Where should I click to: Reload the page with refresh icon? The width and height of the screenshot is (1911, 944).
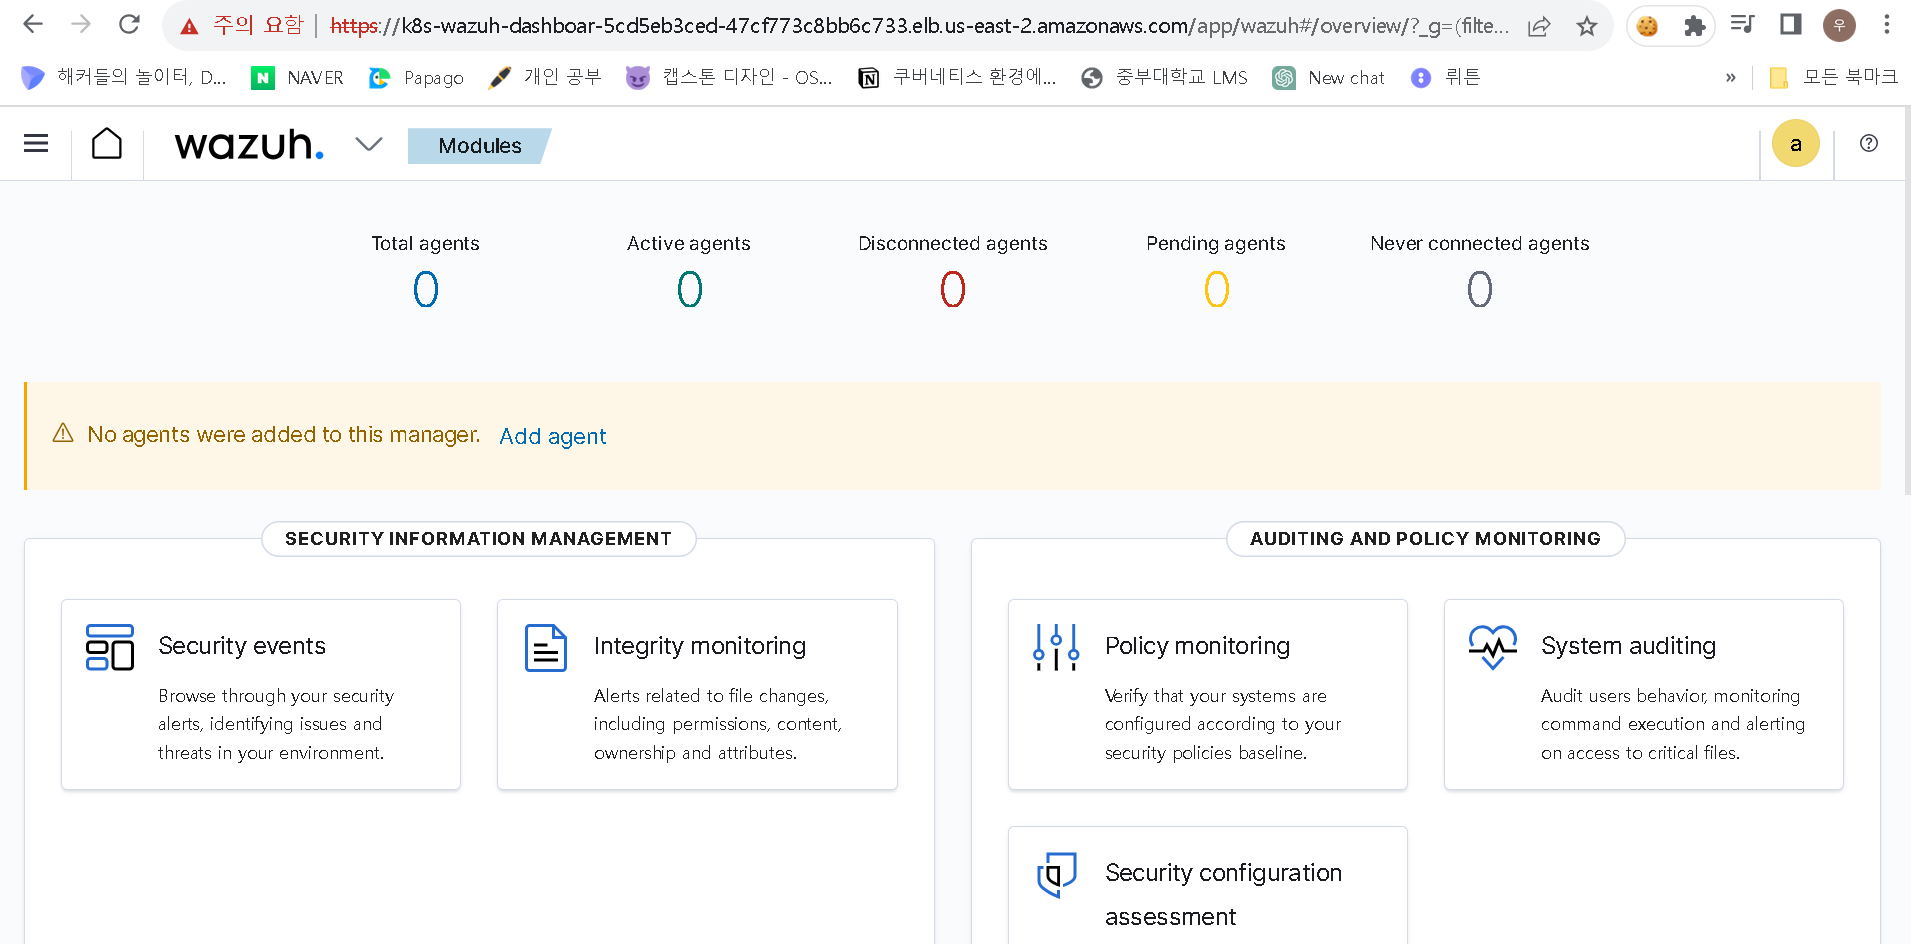(x=129, y=24)
